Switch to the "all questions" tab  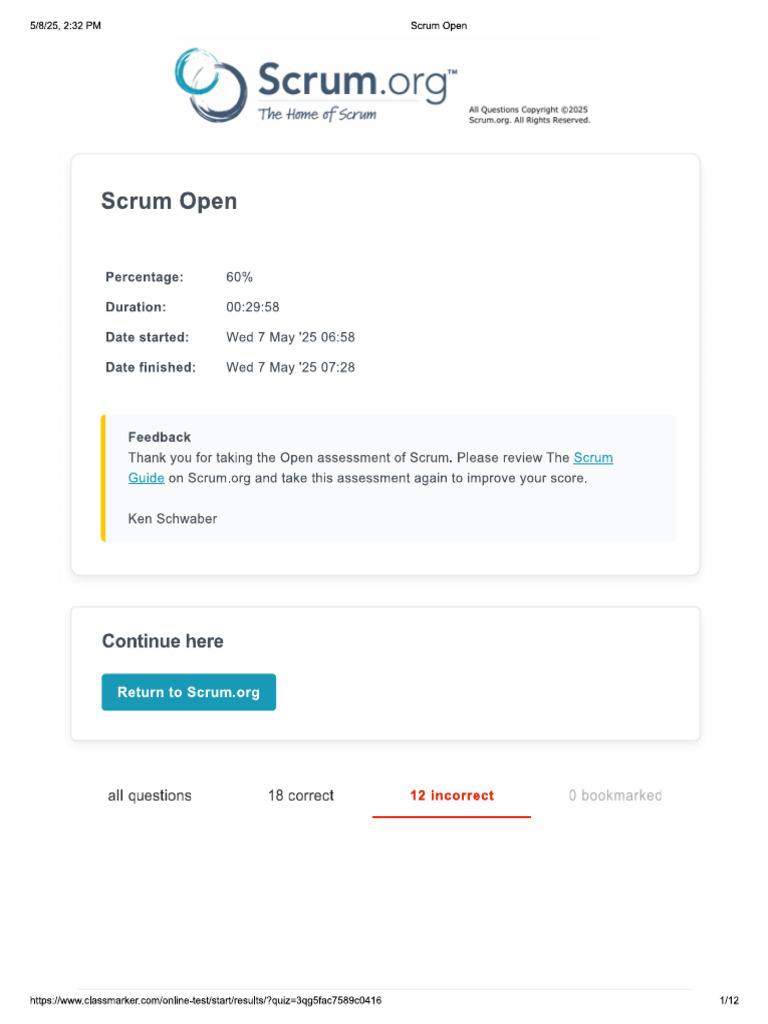[150, 796]
